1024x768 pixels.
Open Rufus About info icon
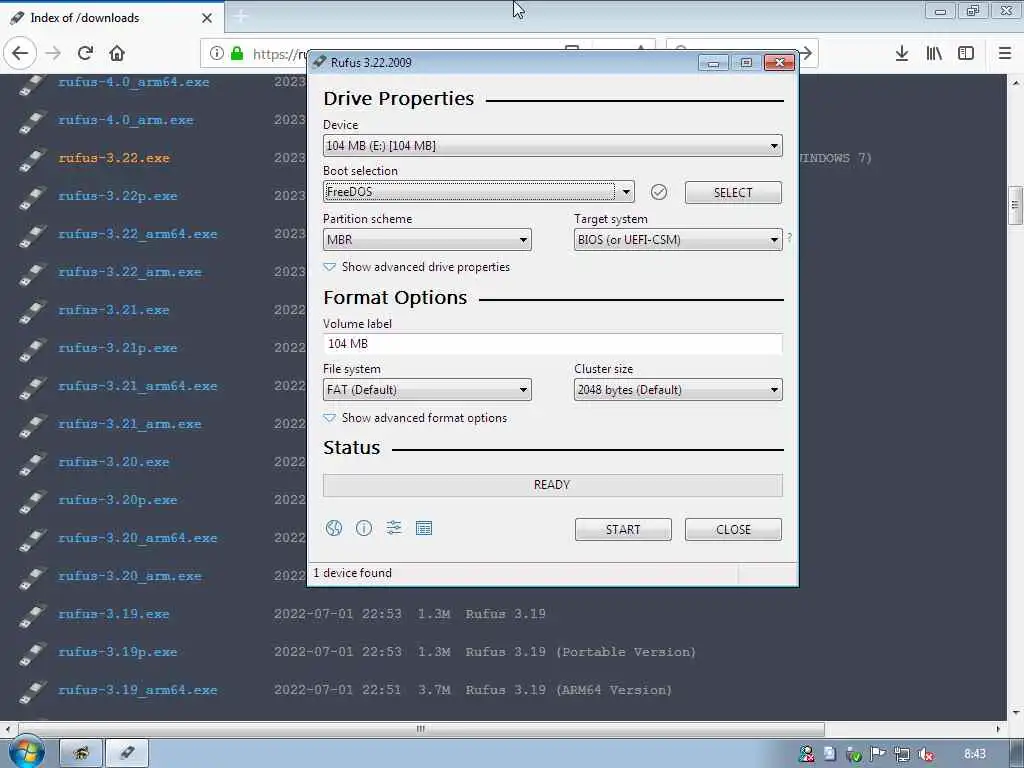coord(364,528)
